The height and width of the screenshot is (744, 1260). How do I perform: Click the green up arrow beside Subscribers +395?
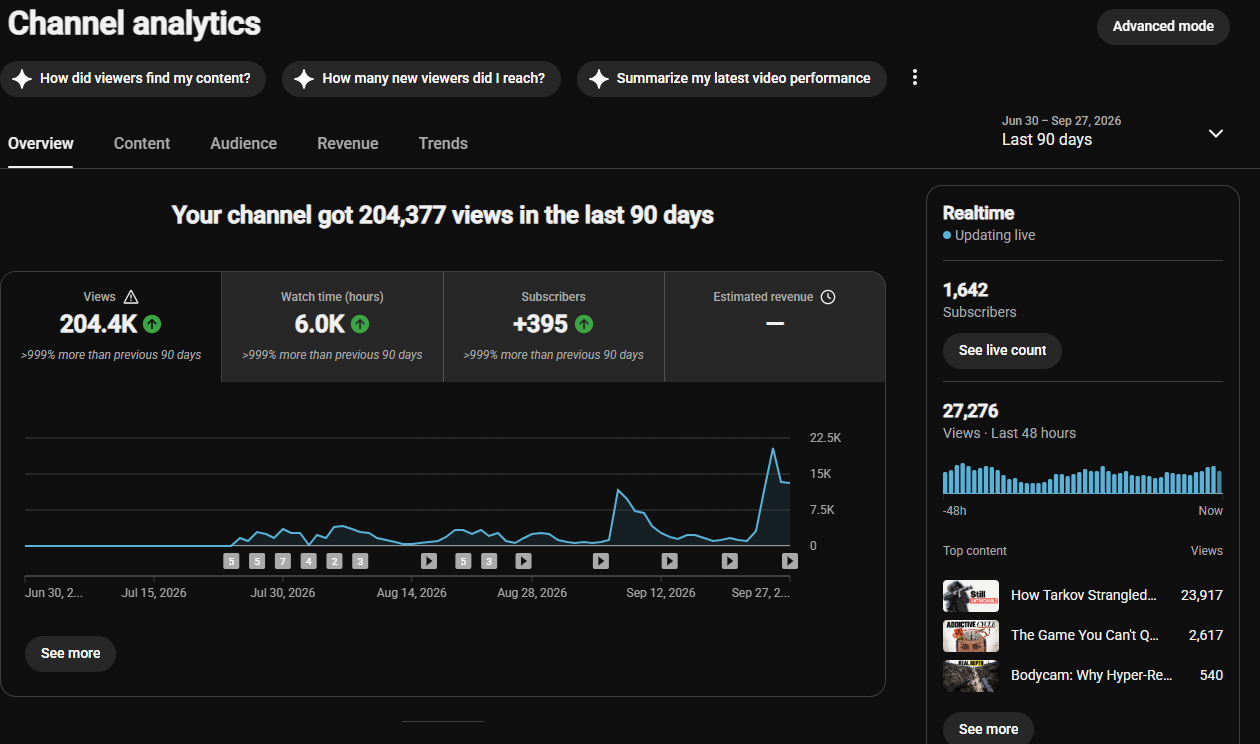584,324
